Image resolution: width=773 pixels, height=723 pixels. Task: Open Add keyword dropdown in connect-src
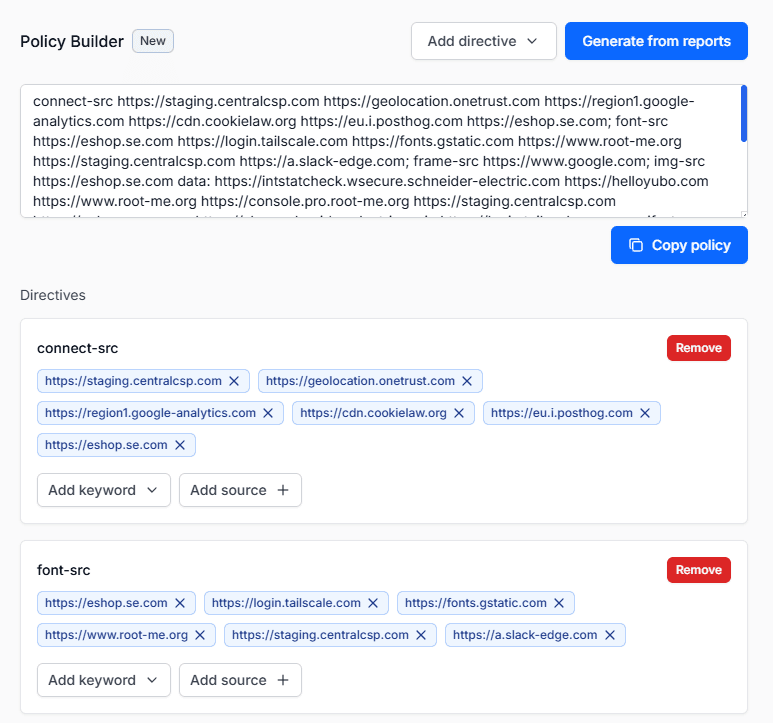pos(104,490)
